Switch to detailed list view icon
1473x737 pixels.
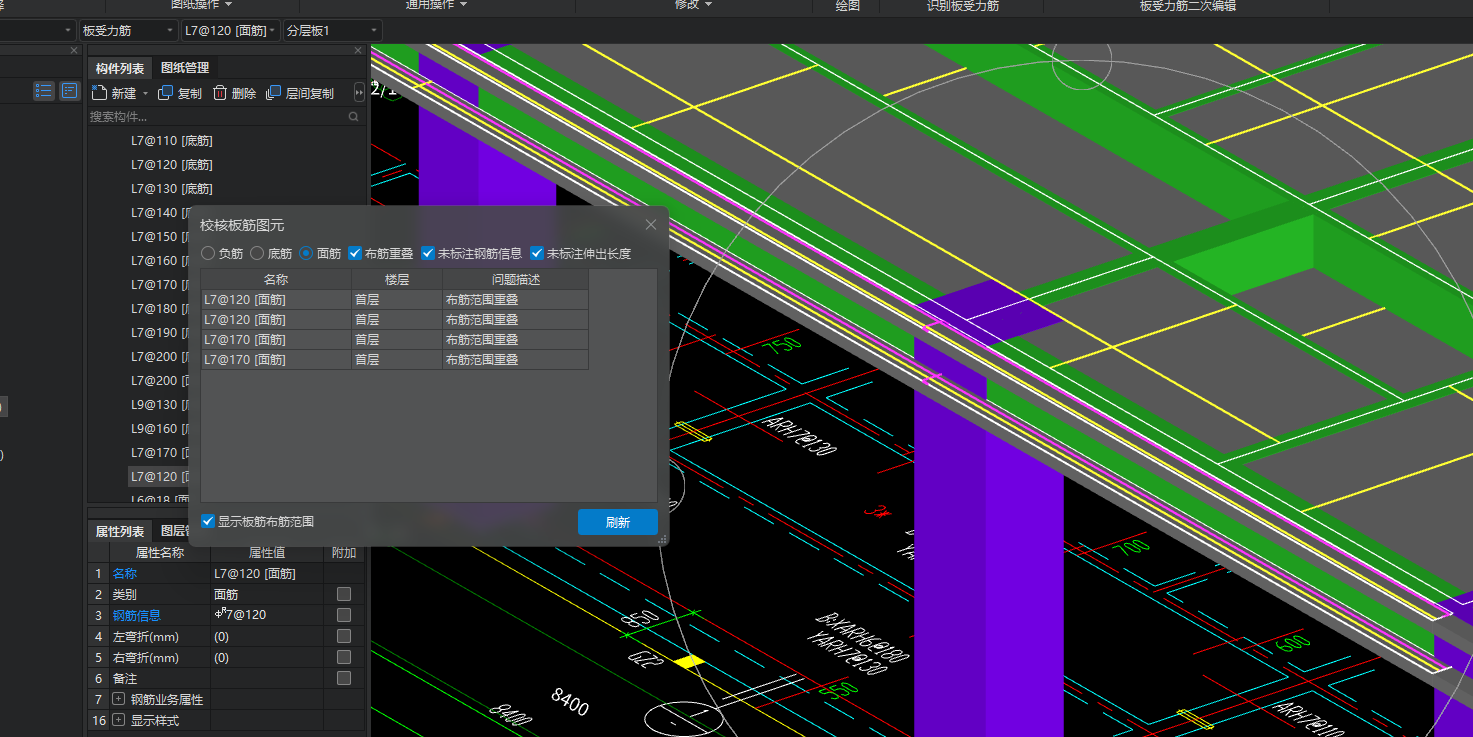[x=70, y=91]
